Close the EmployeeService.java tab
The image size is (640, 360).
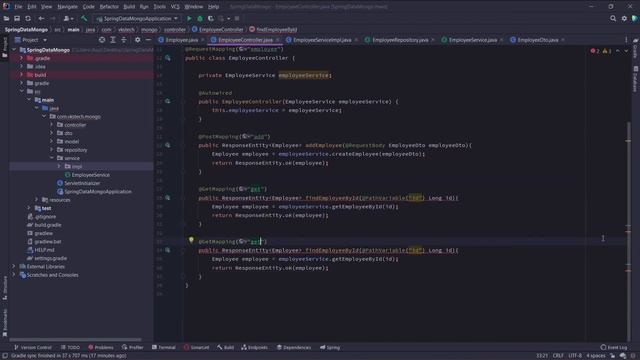502,40
